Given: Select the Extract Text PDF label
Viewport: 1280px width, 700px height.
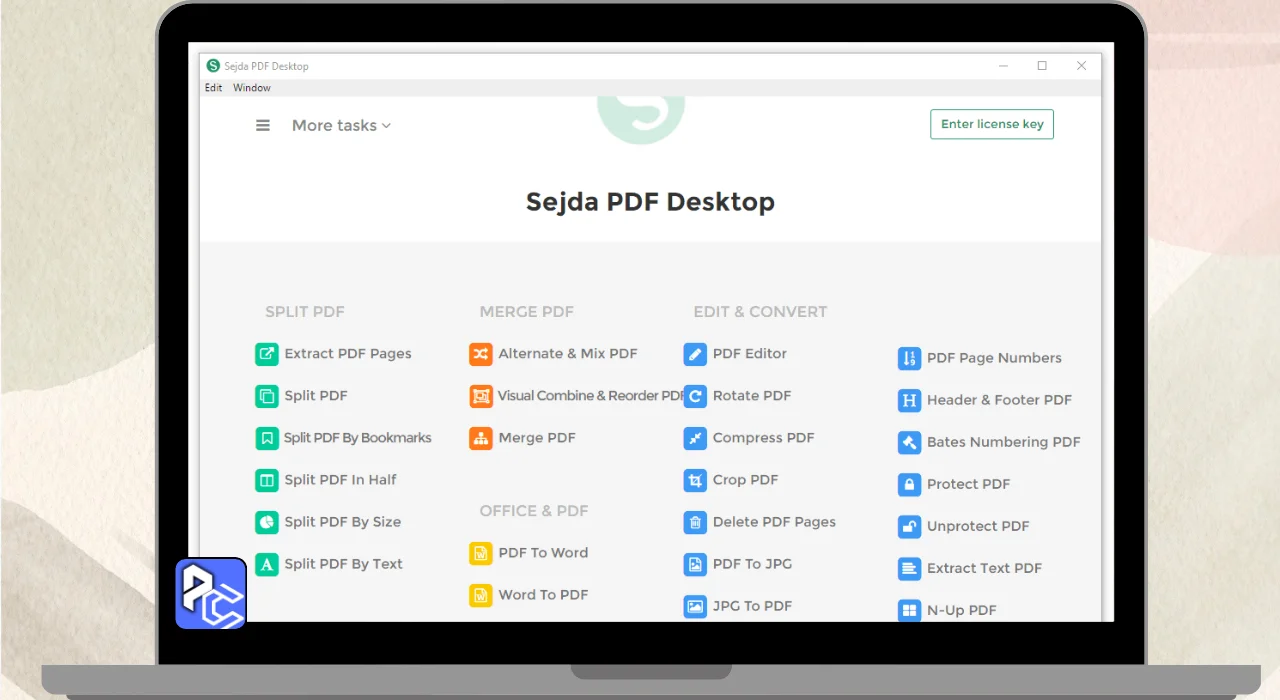Looking at the screenshot, I should [x=984, y=568].
